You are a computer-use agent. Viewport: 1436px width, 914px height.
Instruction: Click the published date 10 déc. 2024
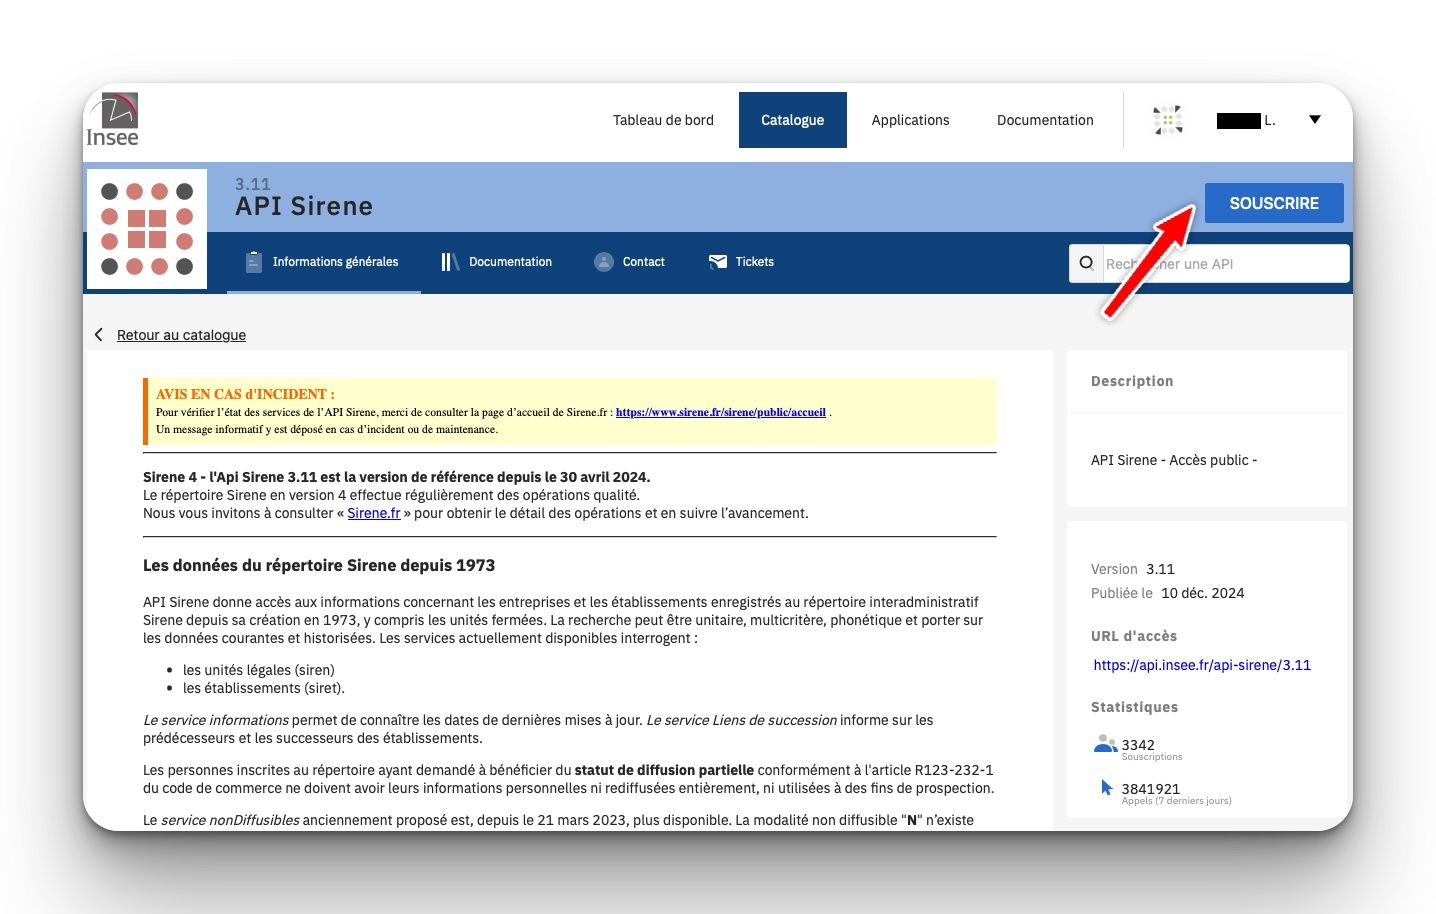[x=1203, y=593]
